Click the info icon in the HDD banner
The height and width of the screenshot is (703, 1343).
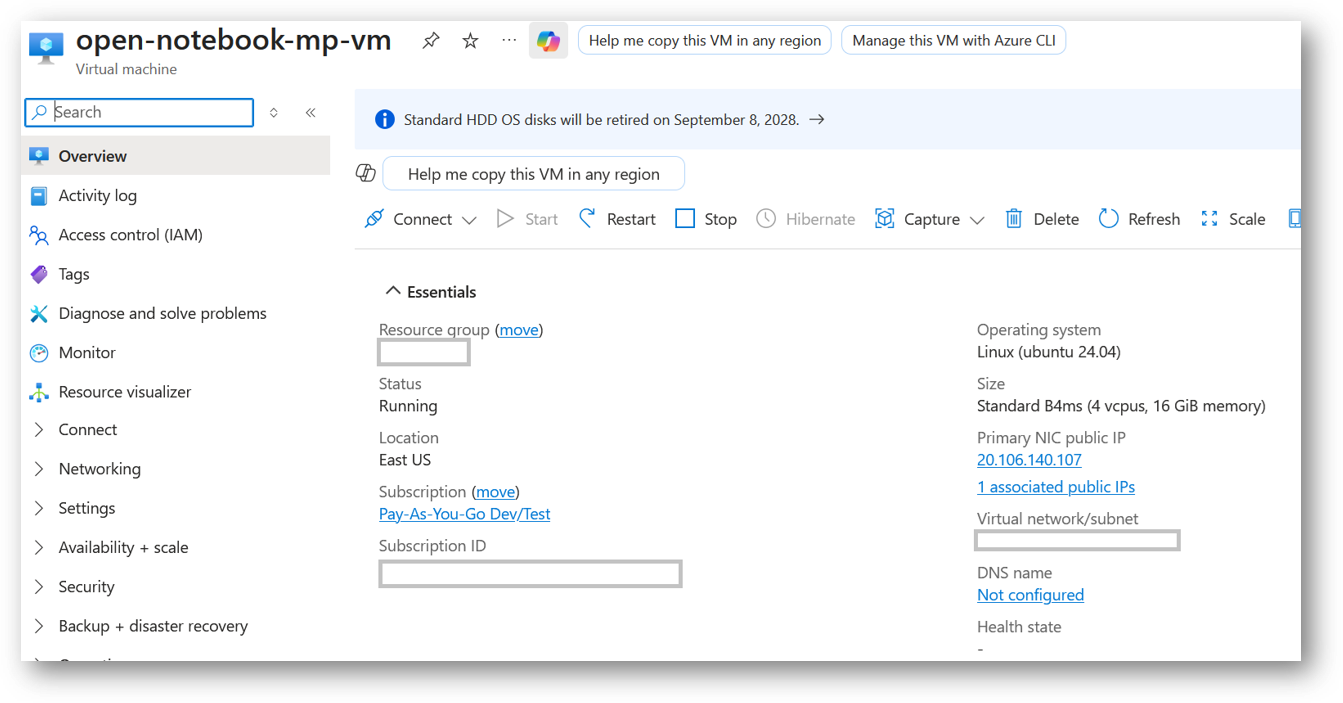(384, 119)
